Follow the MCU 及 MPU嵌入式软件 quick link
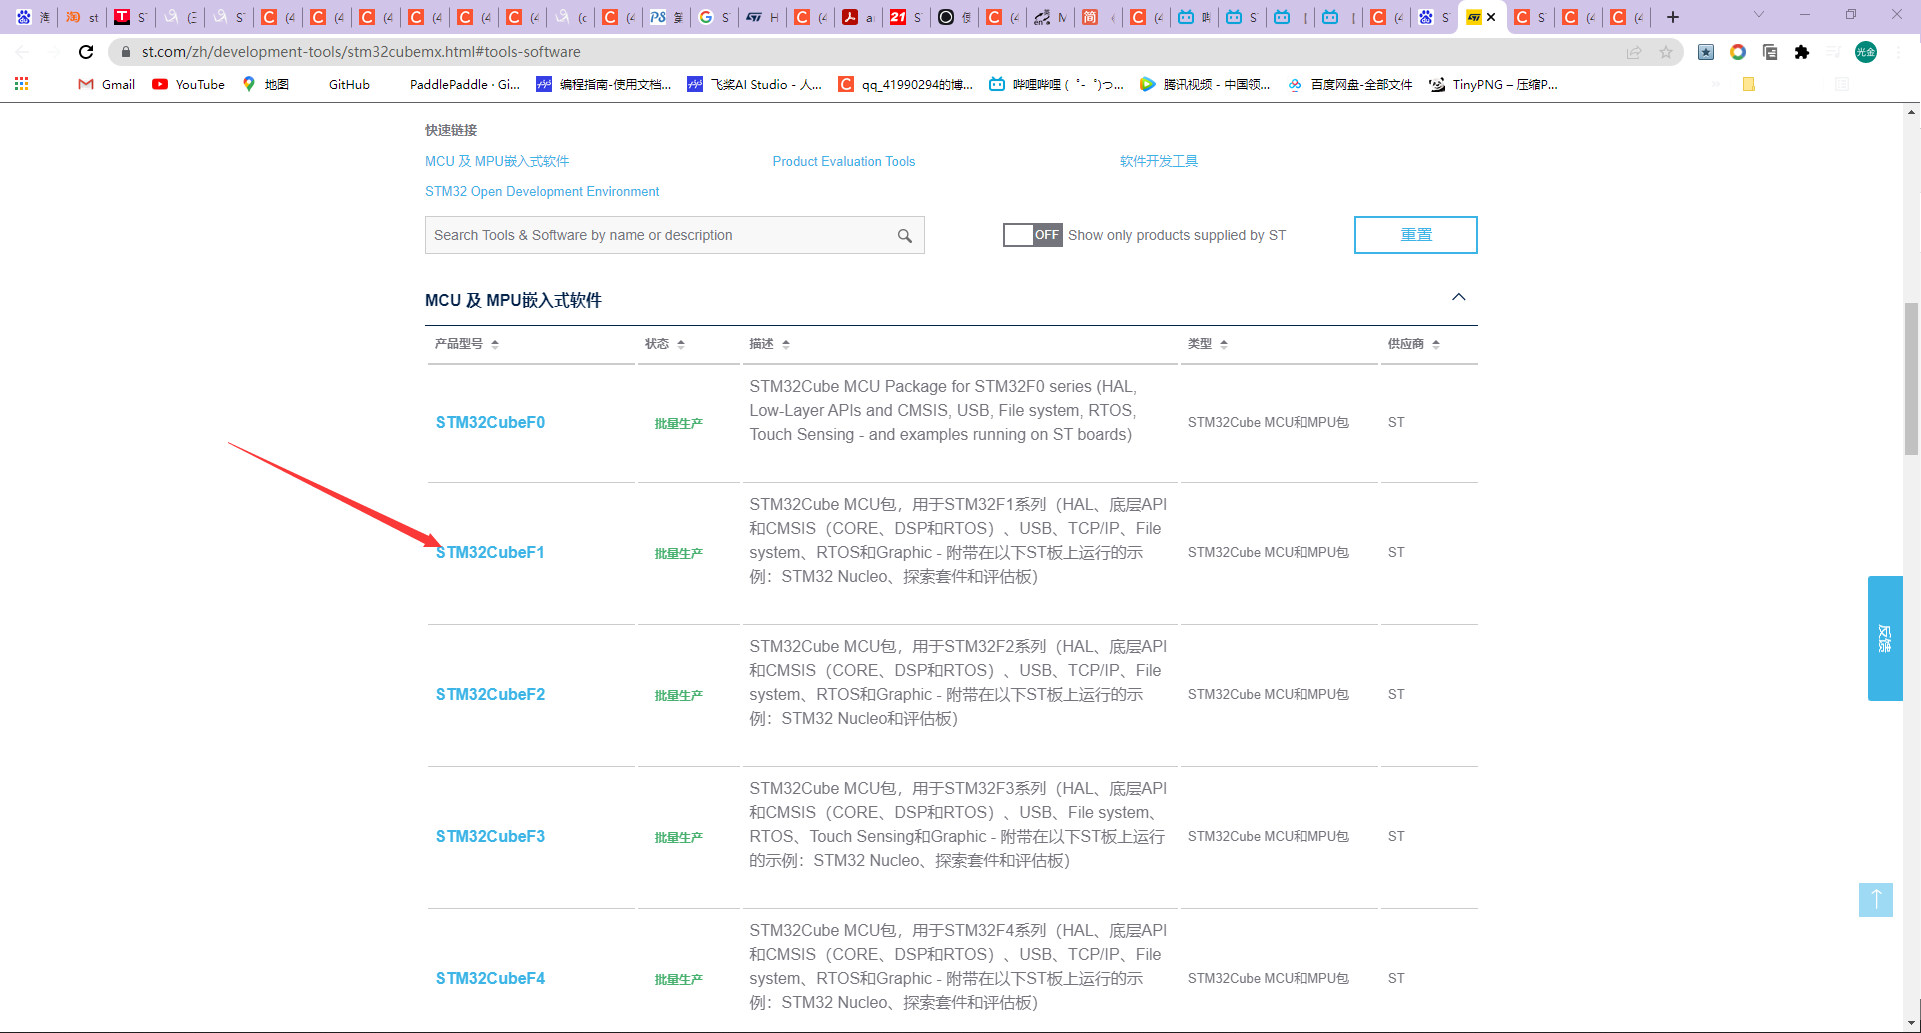1921x1033 pixels. 497,161
